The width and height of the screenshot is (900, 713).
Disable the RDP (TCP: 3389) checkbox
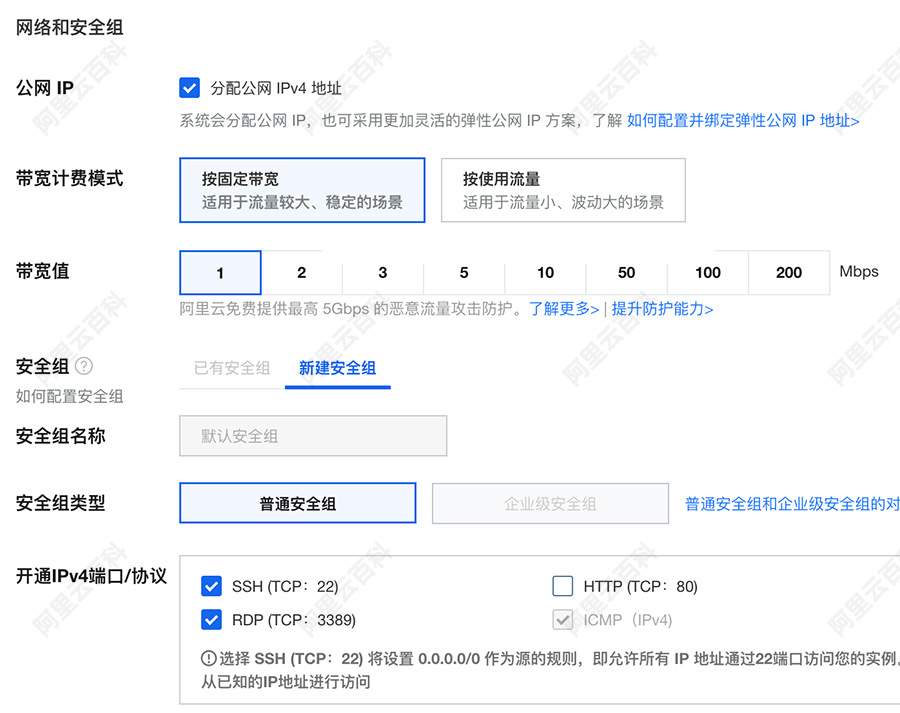(211, 618)
